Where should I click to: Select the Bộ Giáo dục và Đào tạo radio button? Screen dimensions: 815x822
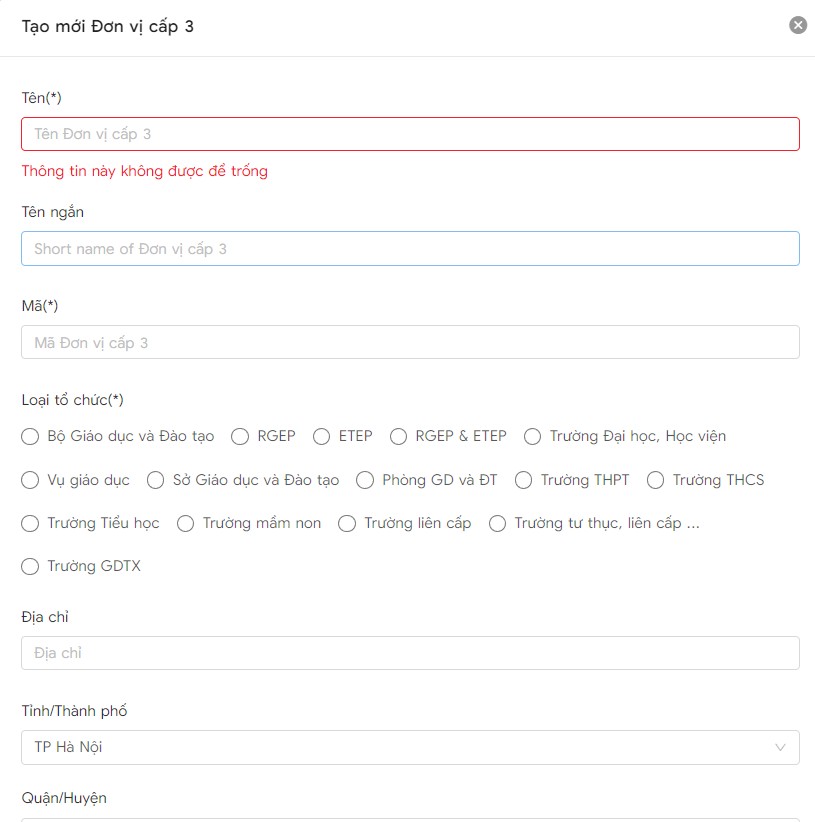point(31,436)
